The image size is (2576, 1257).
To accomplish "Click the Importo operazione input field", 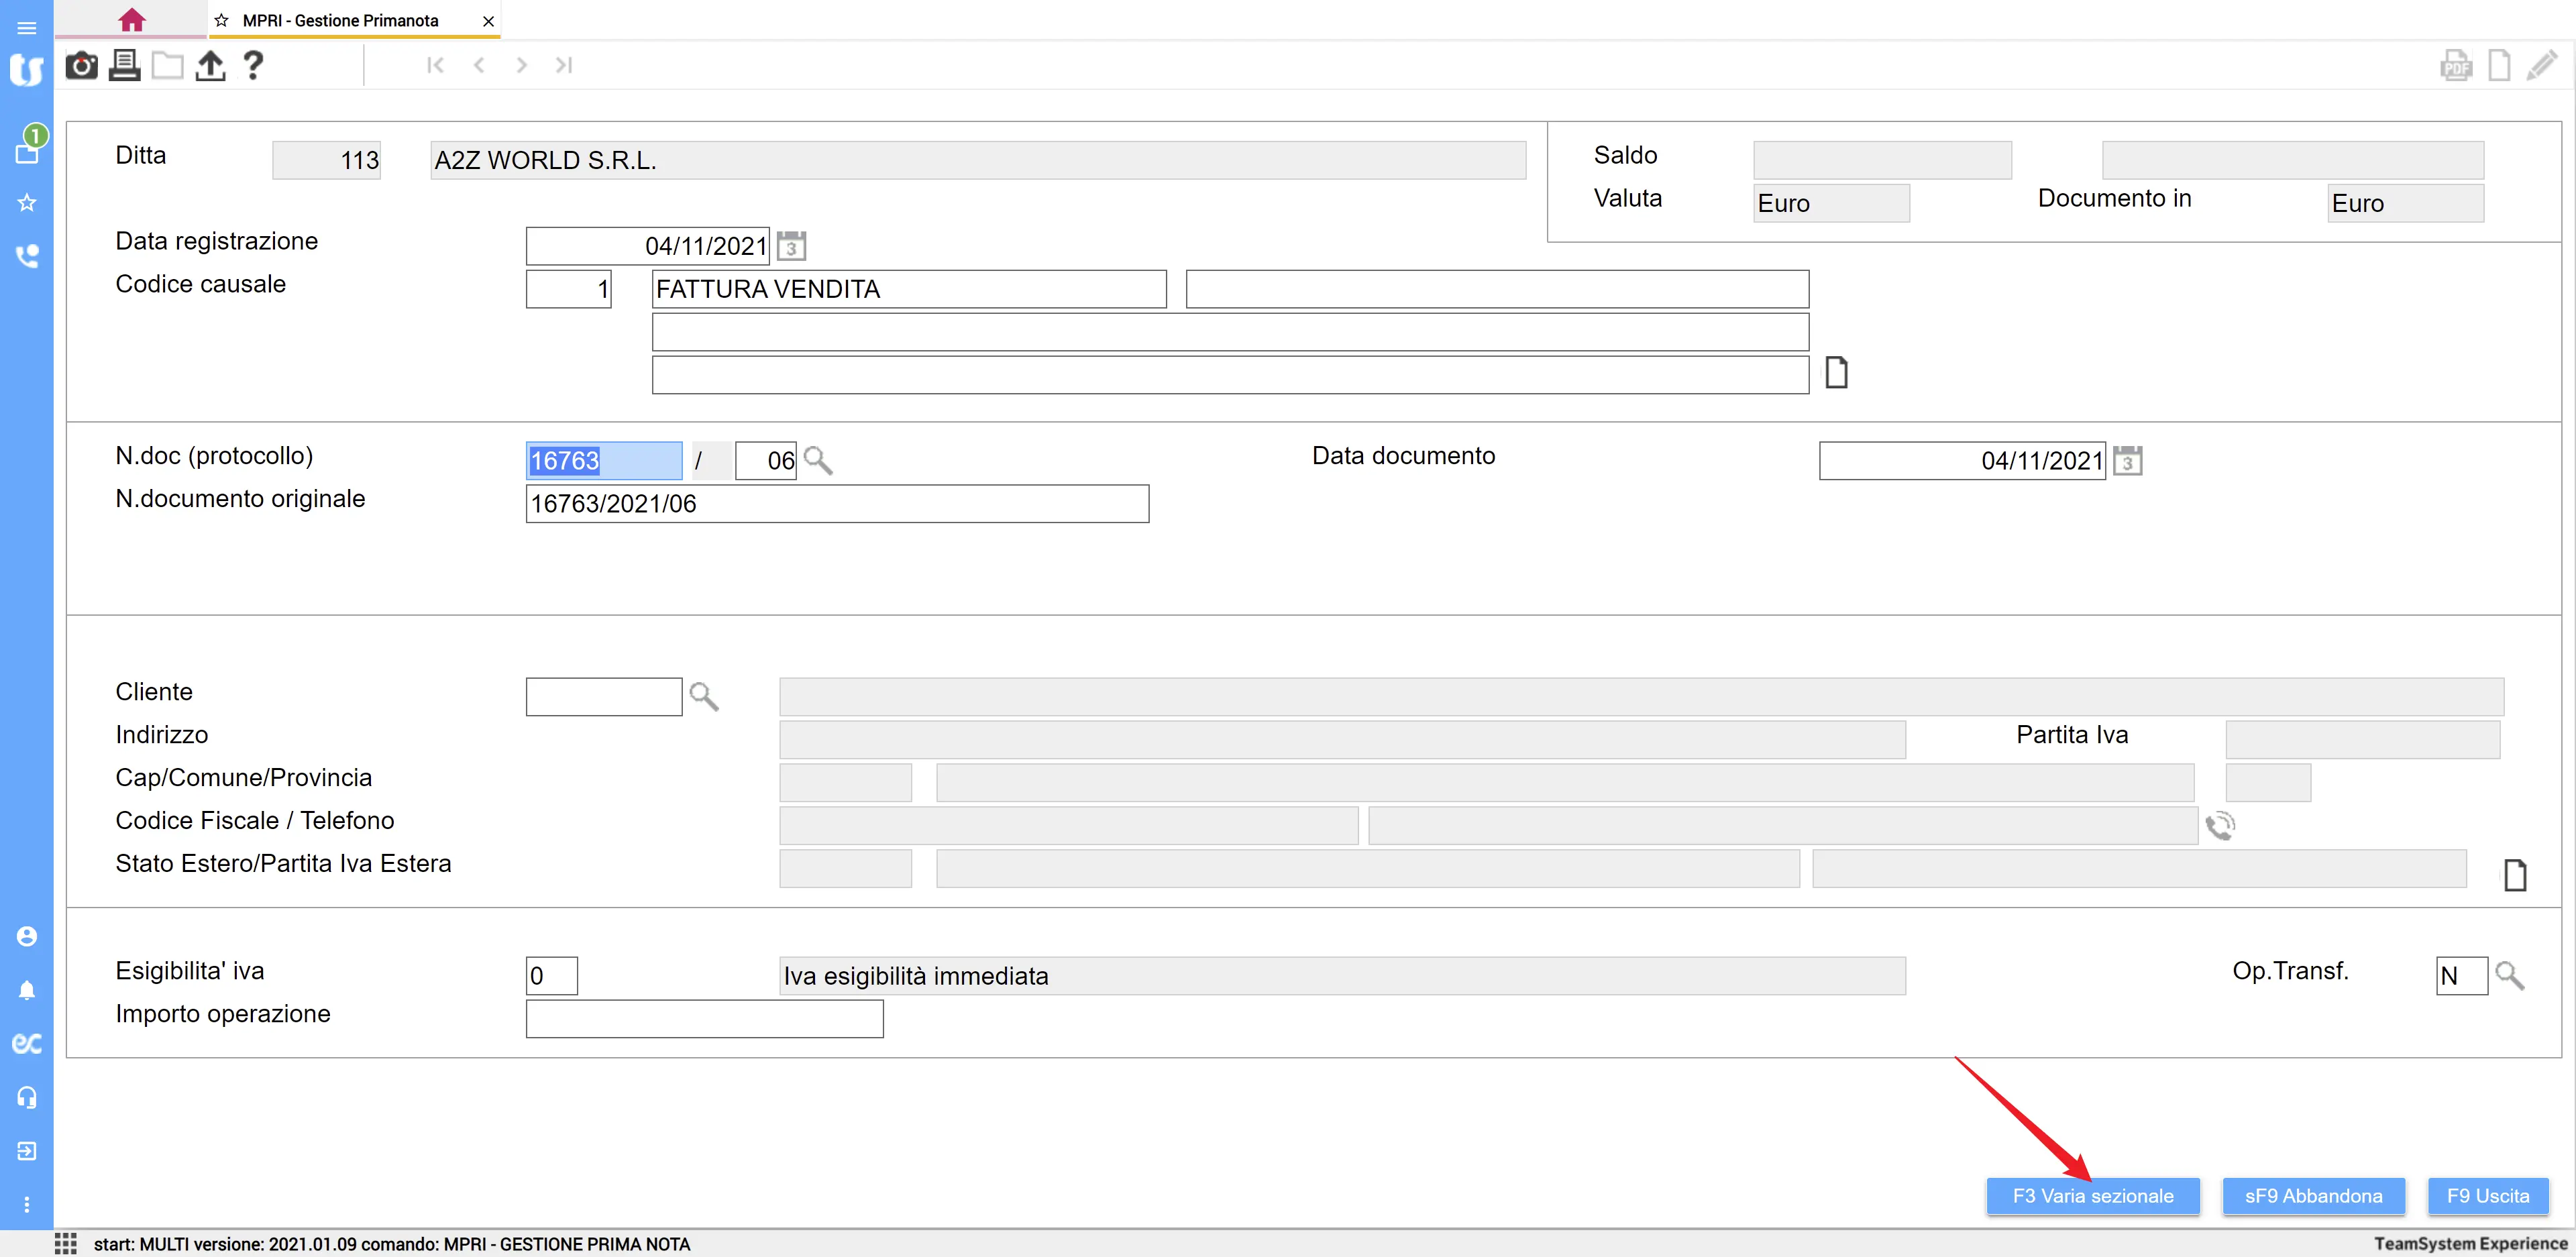I will pyautogui.click(x=704, y=1019).
